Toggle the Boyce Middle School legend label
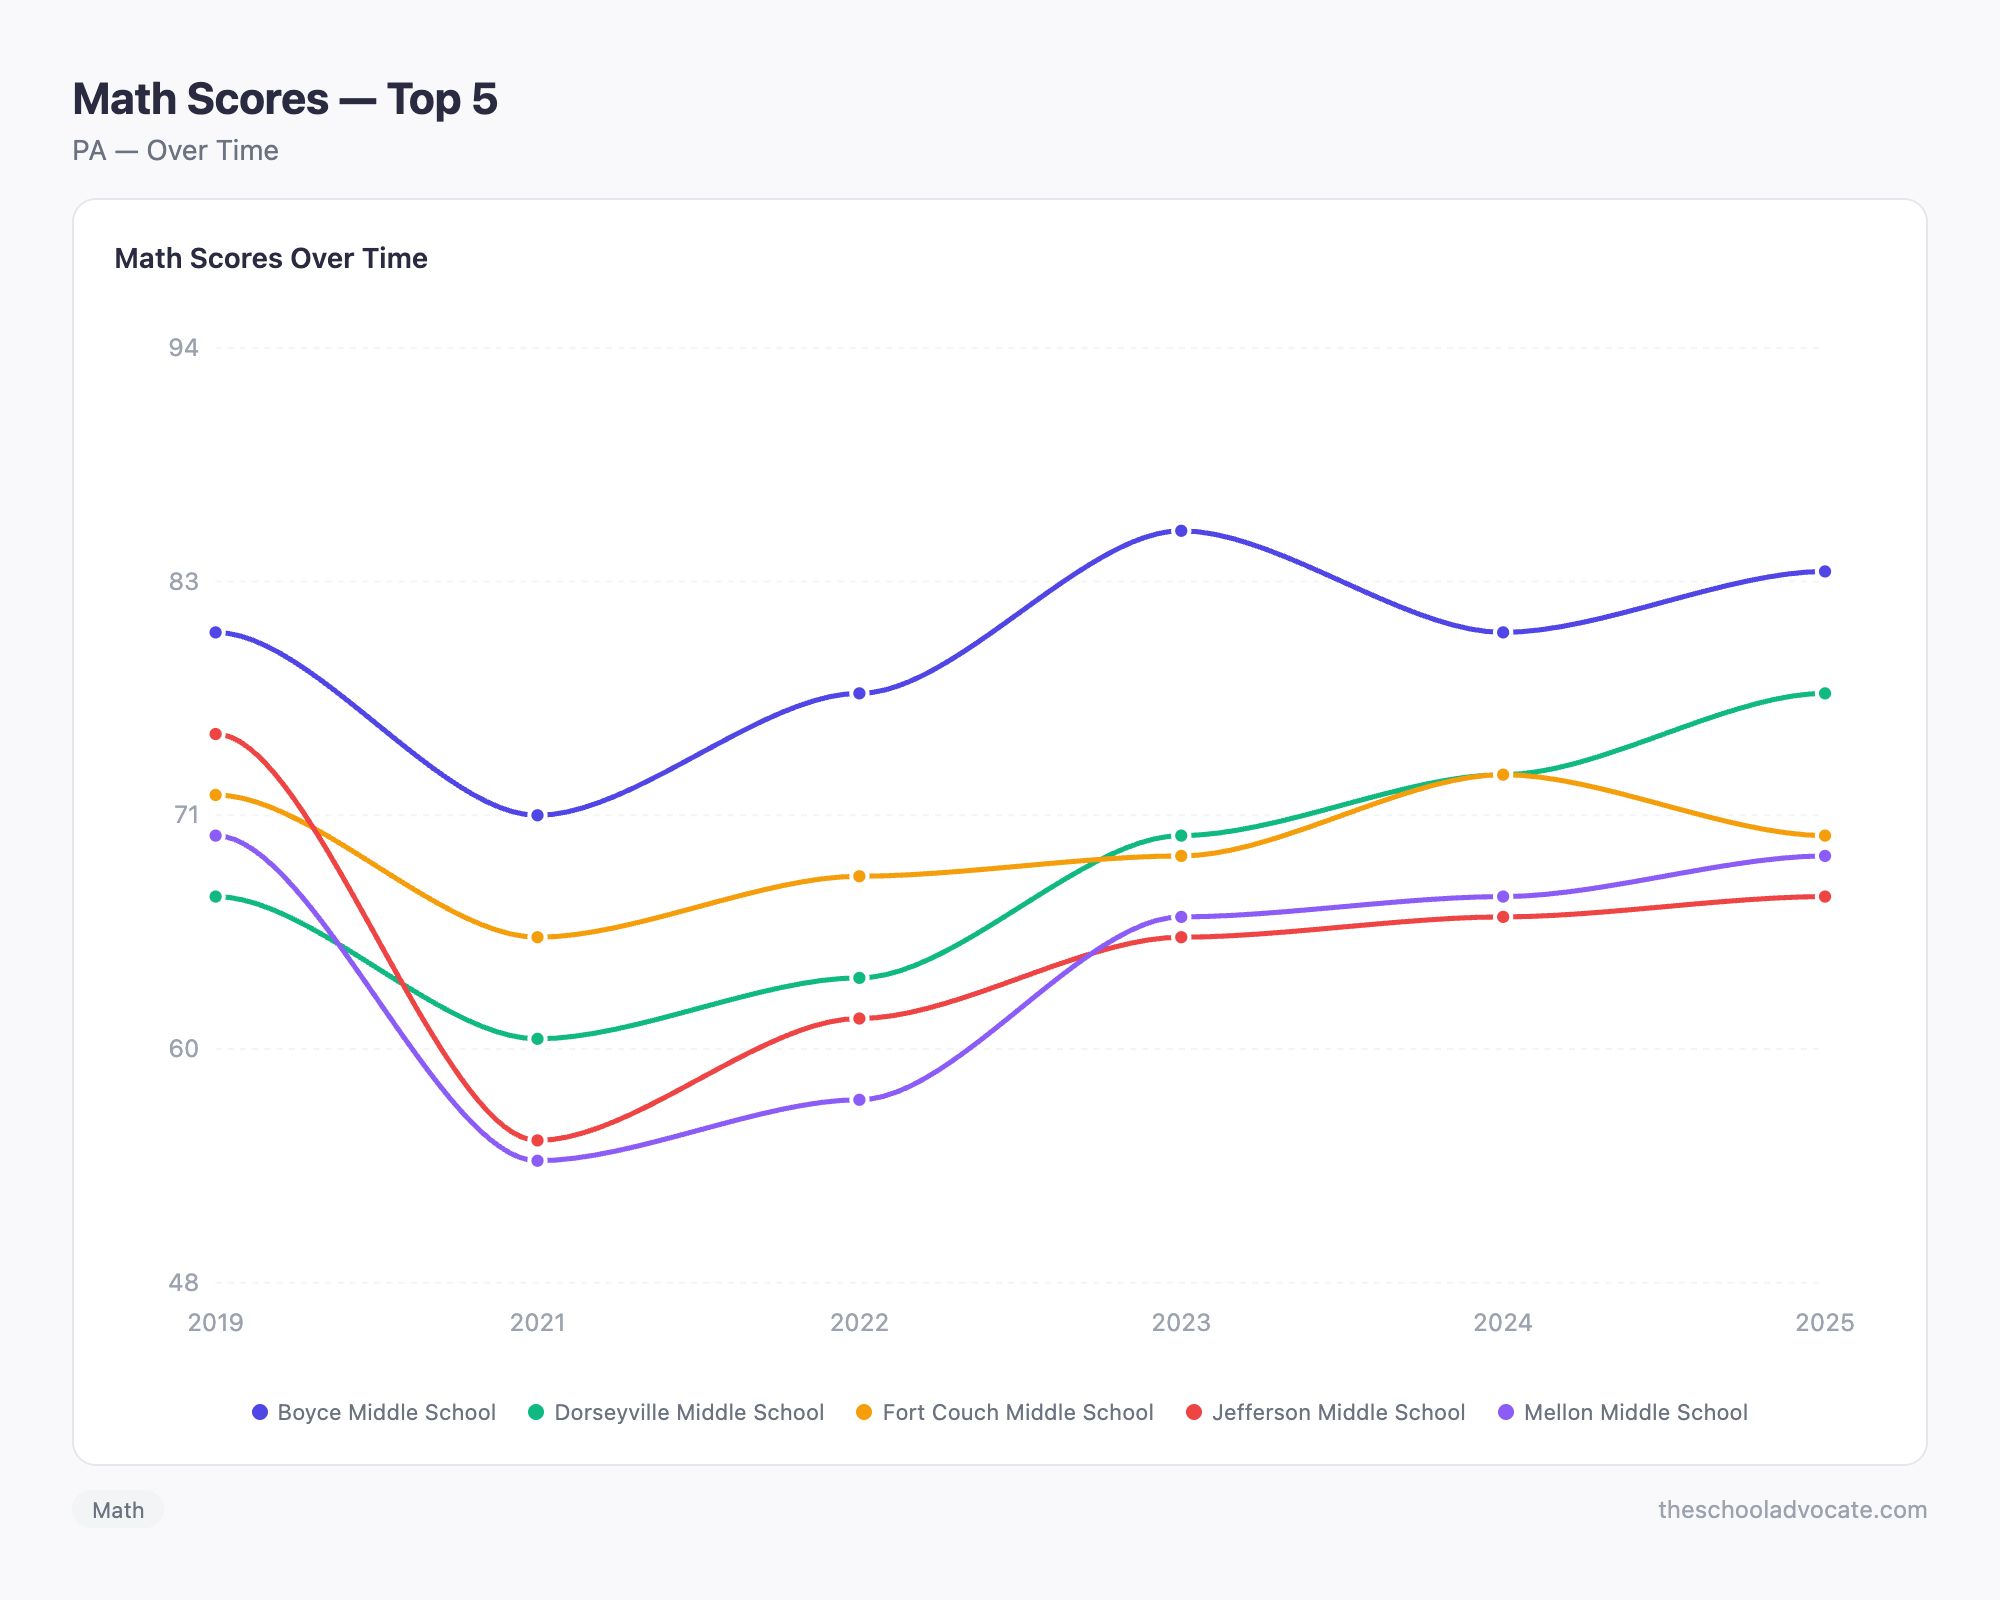Screen dimensions: 2000x1600 pos(386,1412)
